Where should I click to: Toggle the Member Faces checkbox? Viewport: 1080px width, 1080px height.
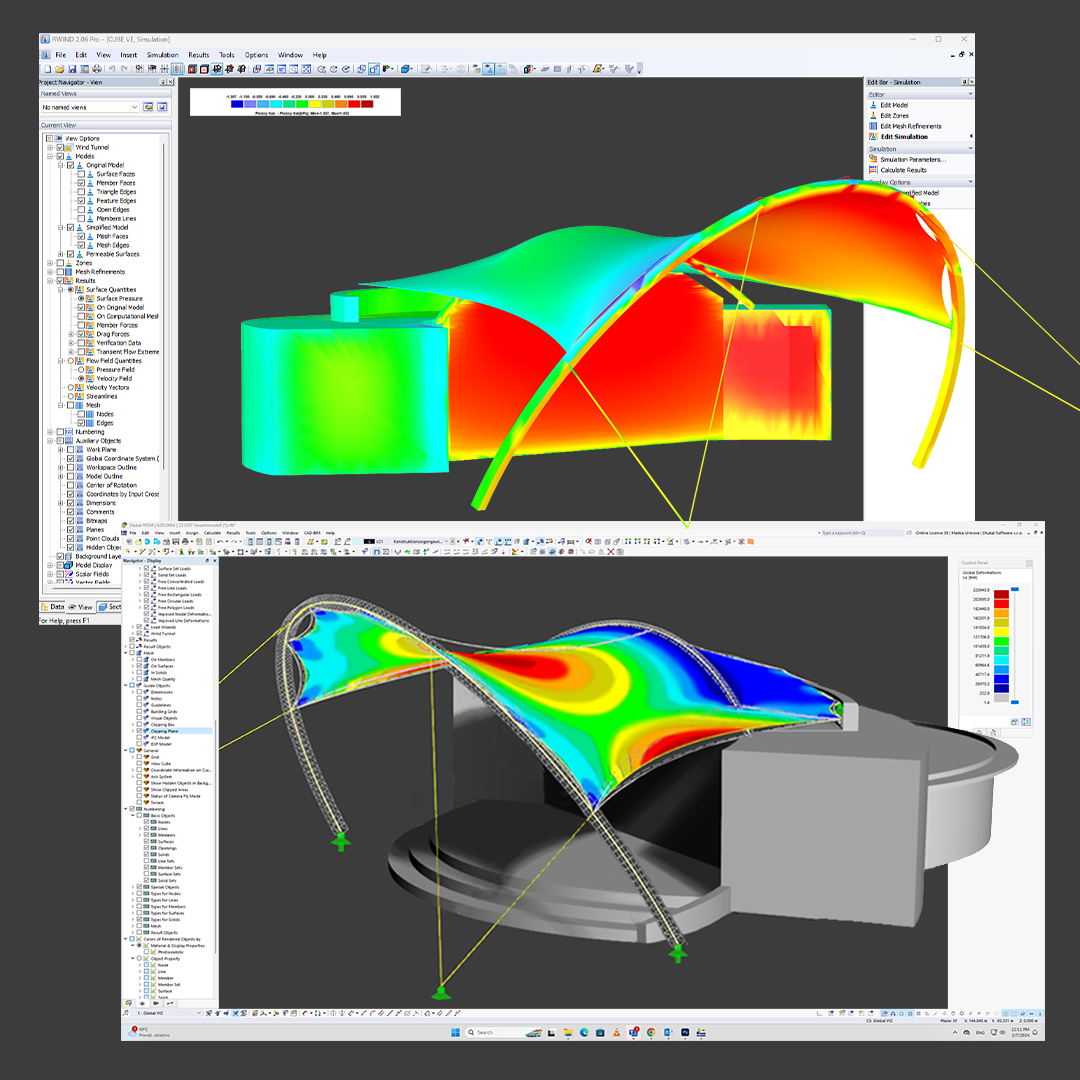coord(81,183)
